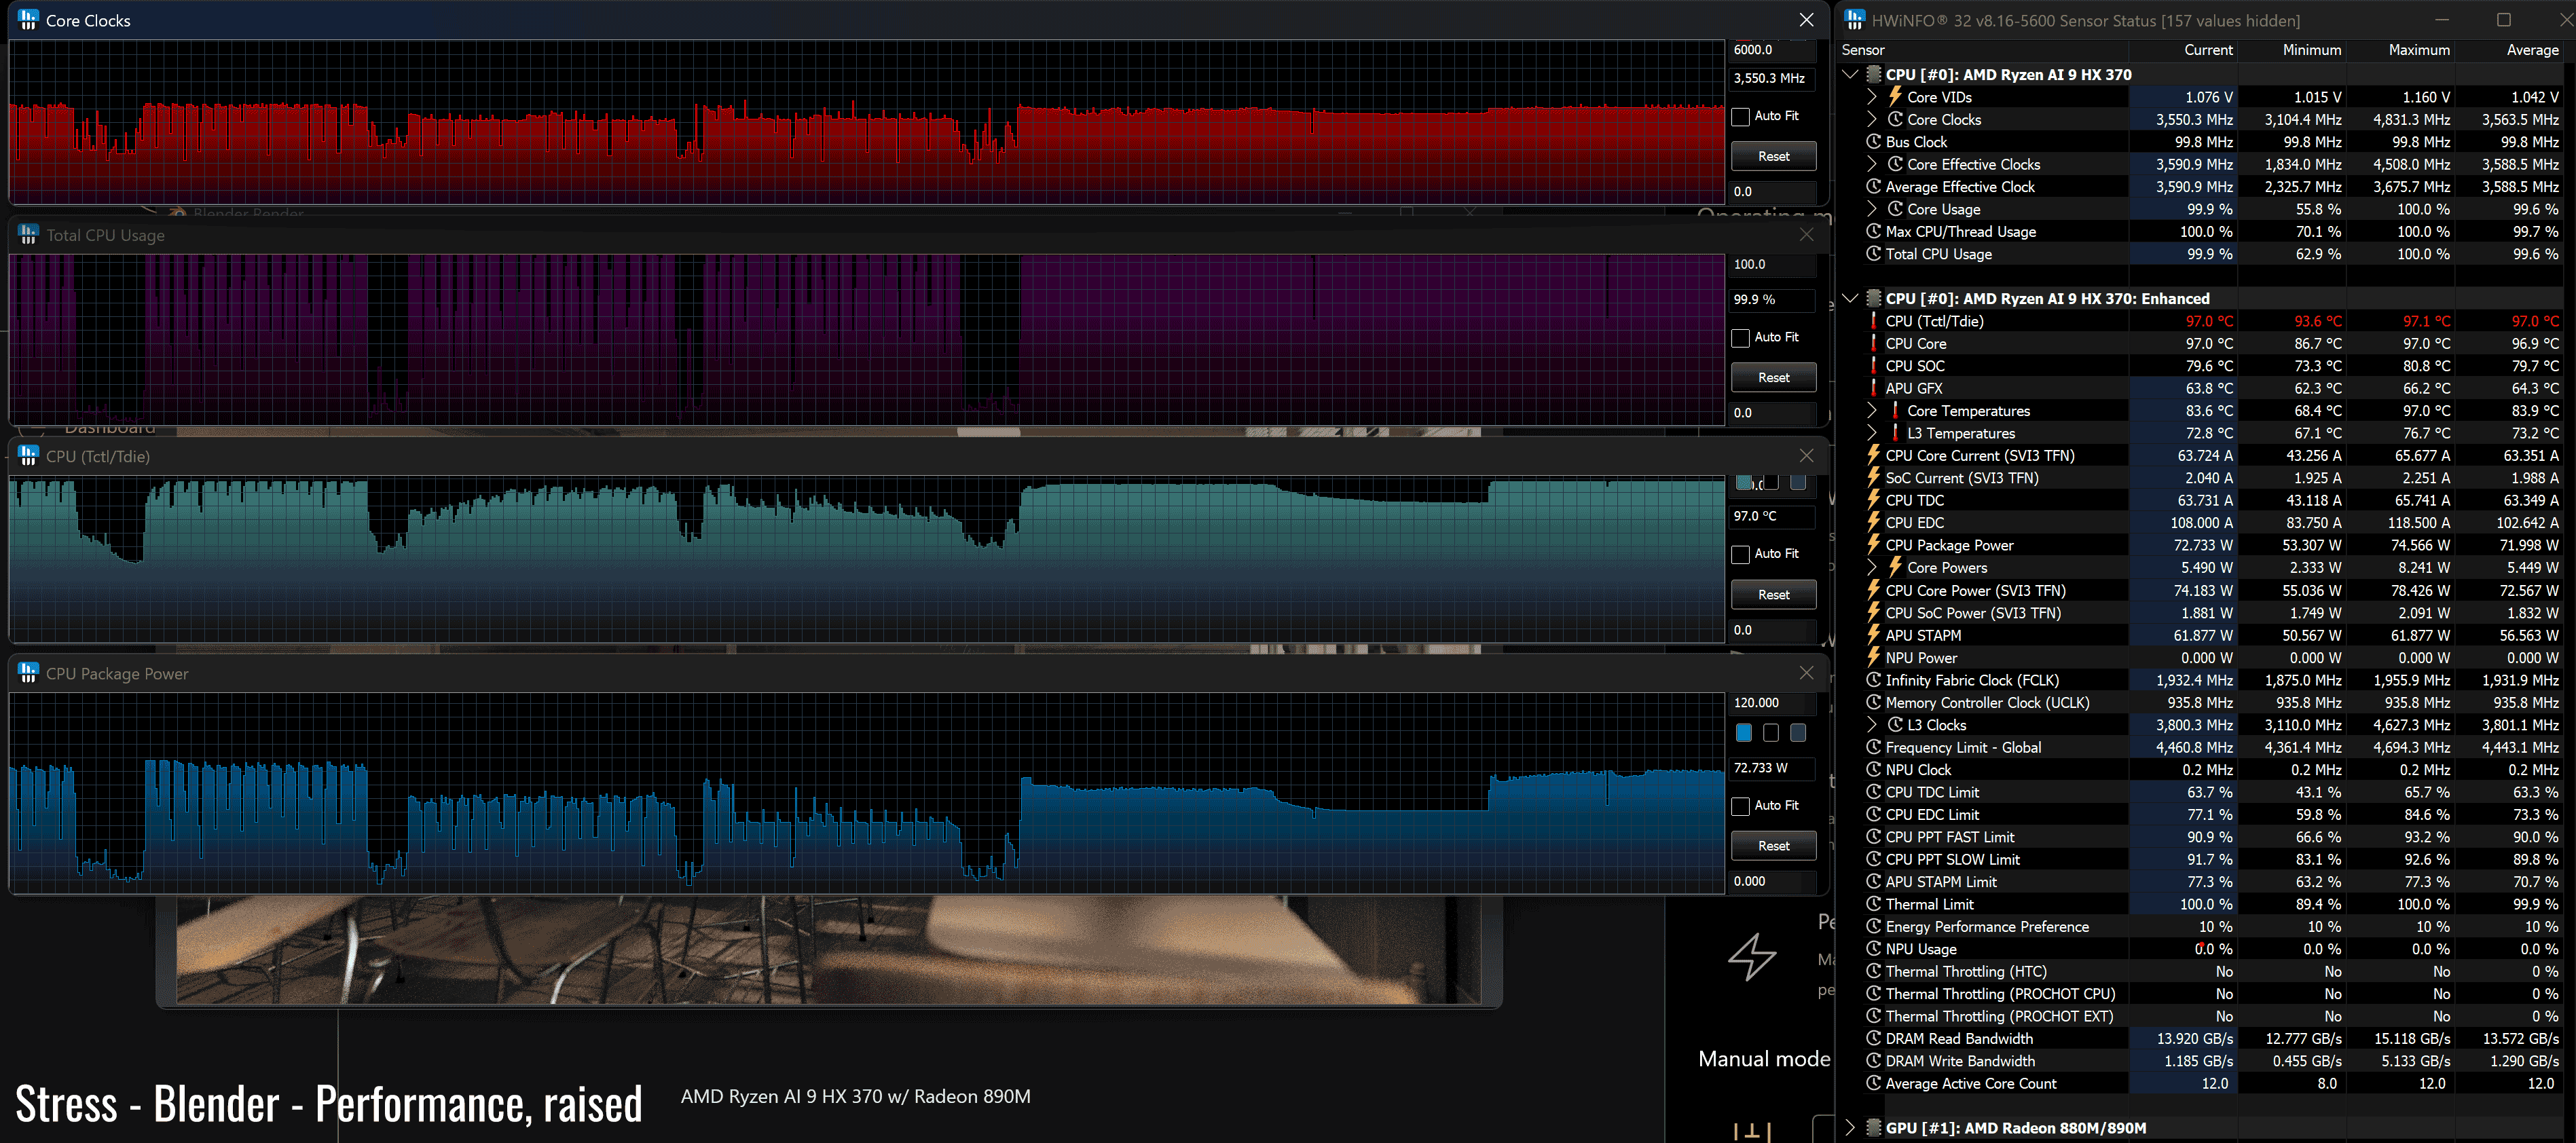The width and height of the screenshot is (2576, 1143).
Task: Click the thermometer icon beside CPU (Tctl/Tdie)
Action: [1874, 321]
